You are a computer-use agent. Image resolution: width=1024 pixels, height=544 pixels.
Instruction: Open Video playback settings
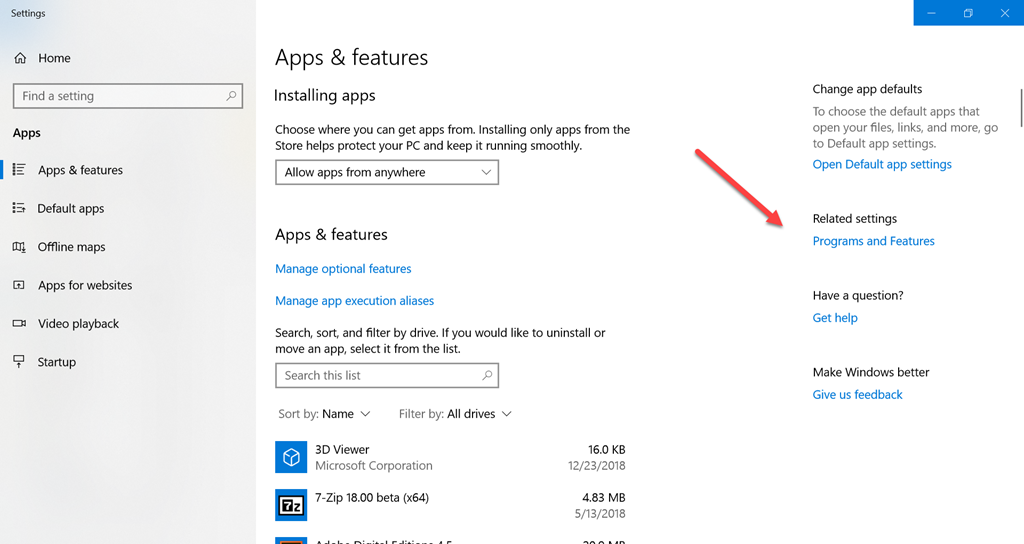click(78, 324)
